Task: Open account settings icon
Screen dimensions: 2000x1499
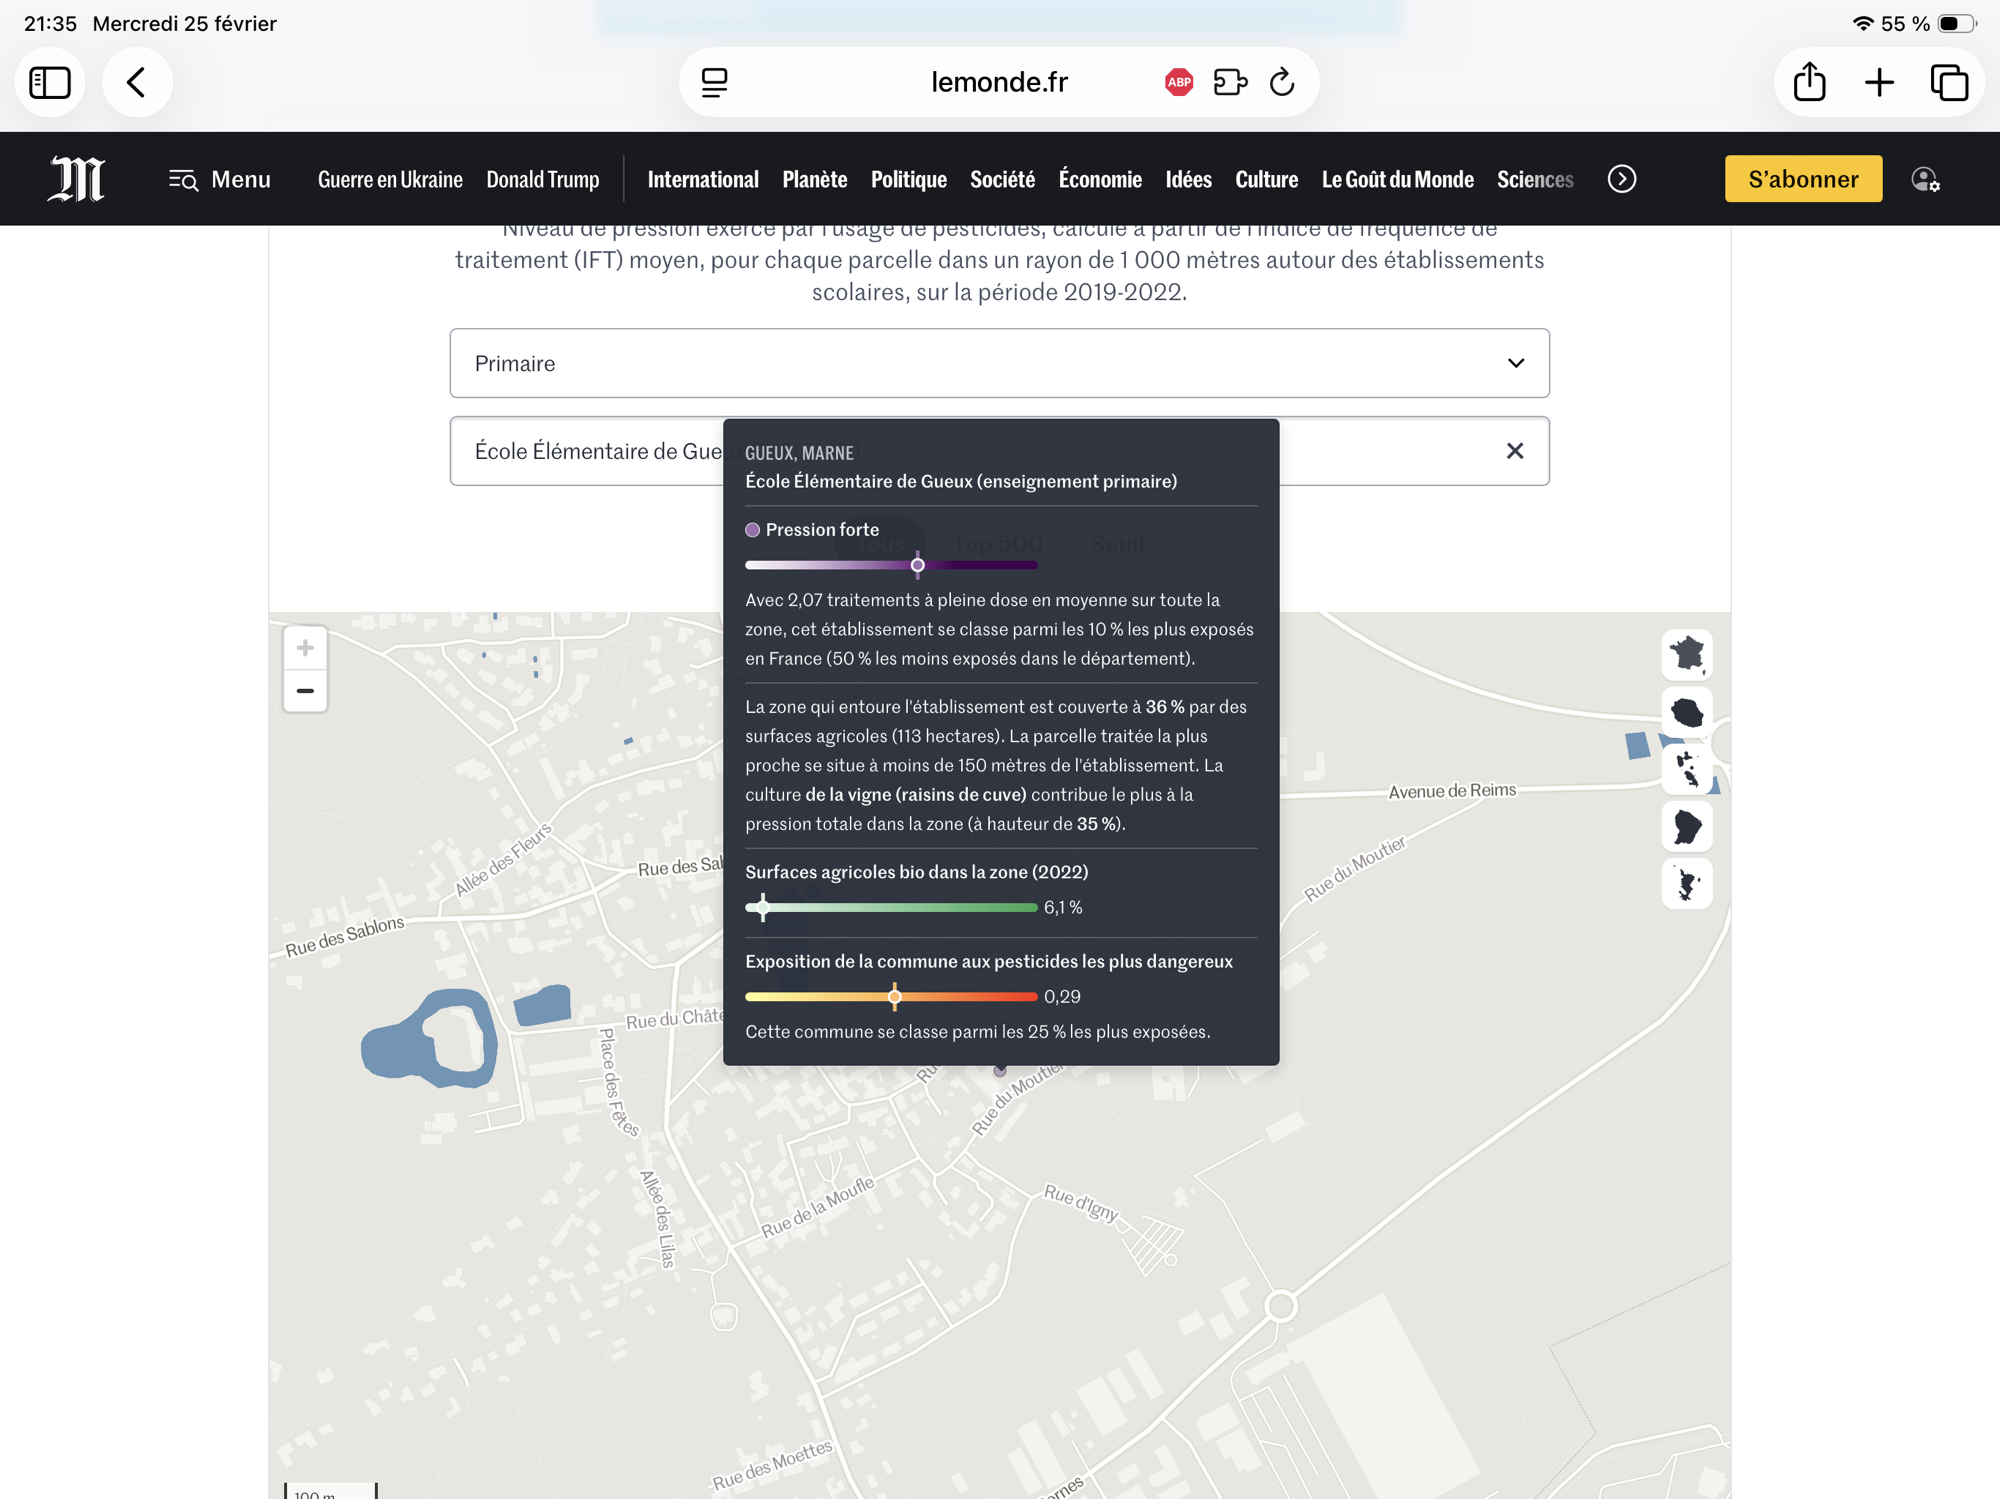Action: 1925,179
